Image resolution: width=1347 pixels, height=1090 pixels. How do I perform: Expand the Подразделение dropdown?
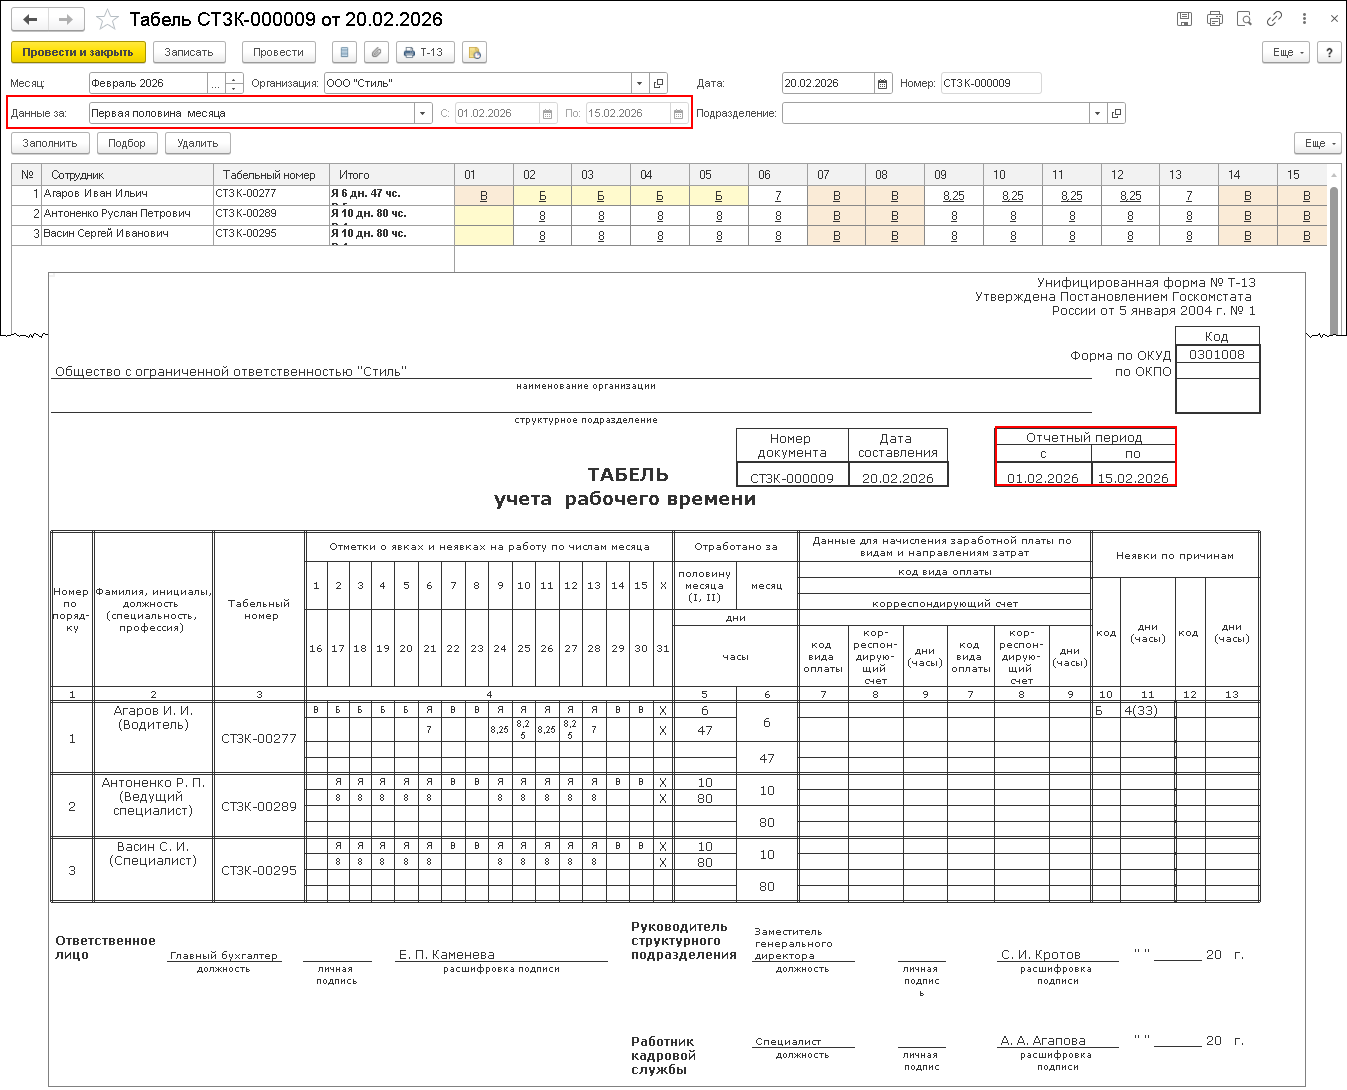[x=1098, y=113]
